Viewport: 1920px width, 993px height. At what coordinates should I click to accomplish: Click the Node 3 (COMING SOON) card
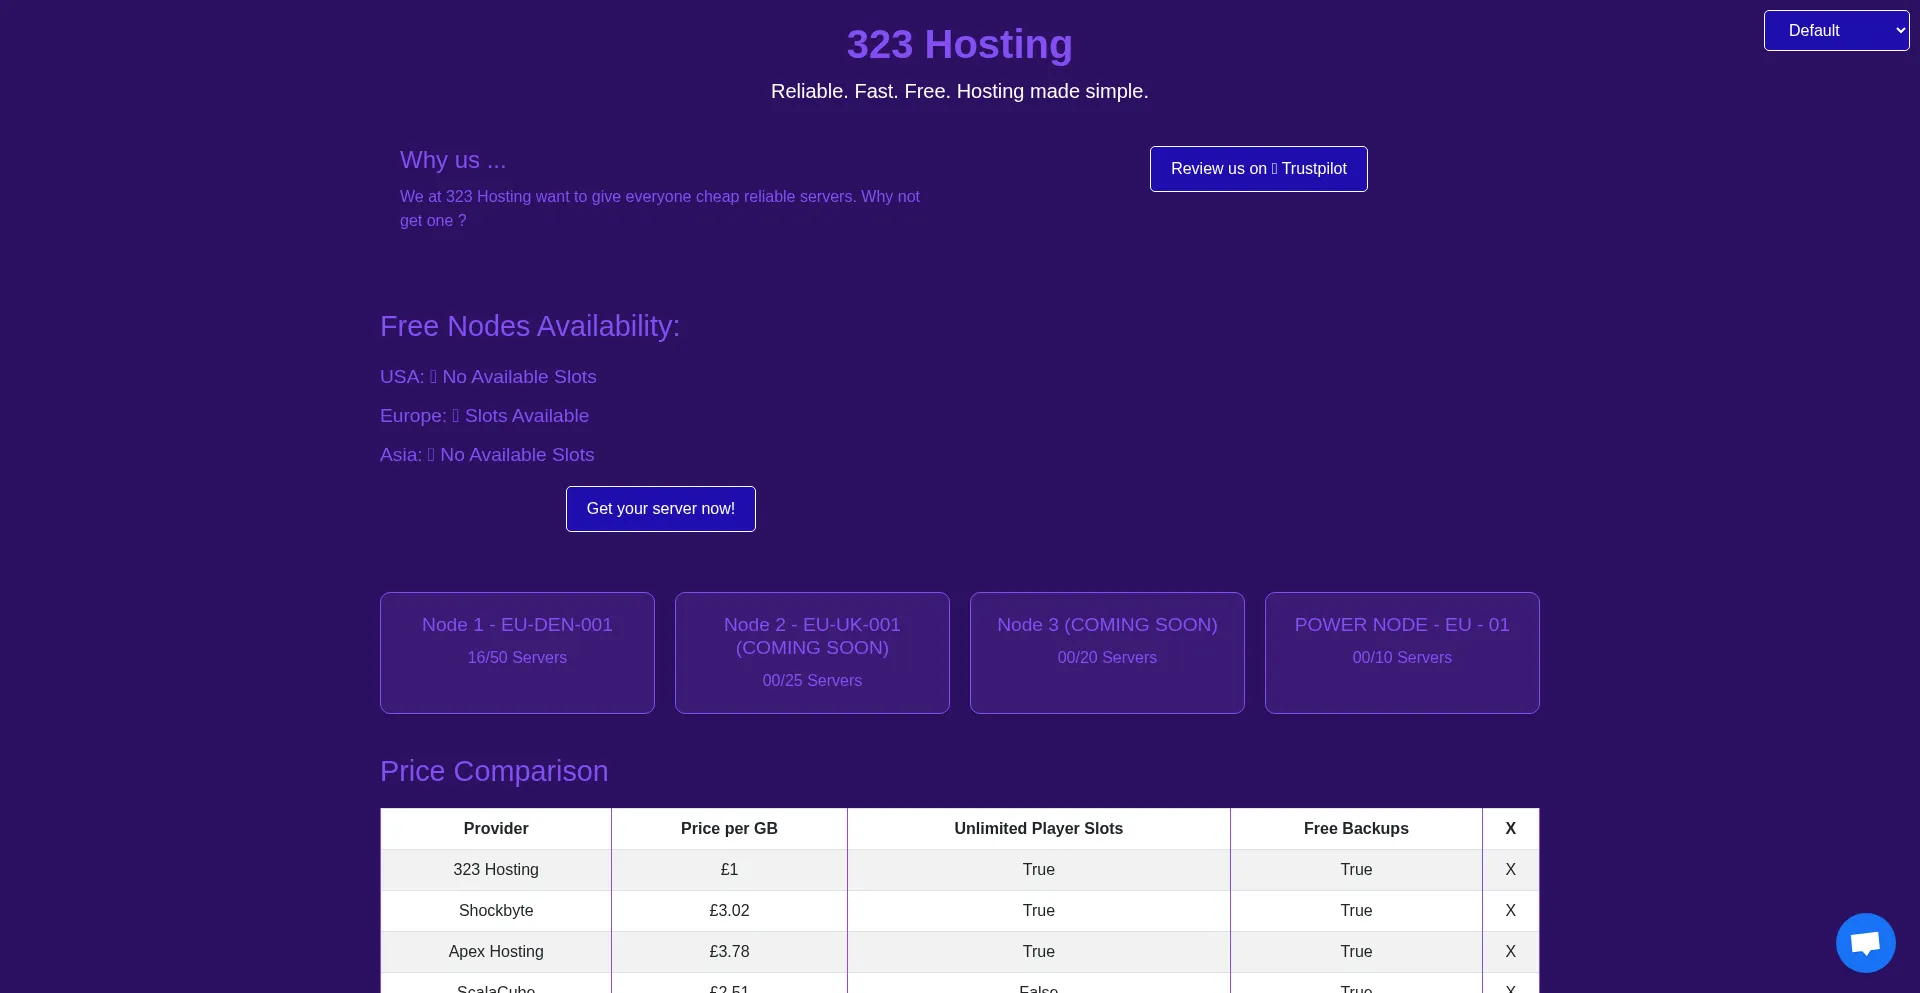click(x=1107, y=652)
